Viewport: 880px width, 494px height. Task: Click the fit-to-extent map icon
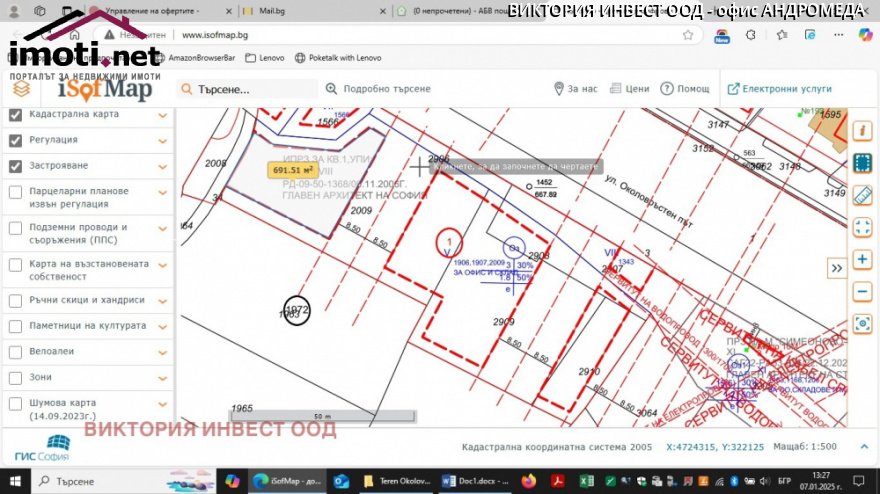[x=862, y=227]
